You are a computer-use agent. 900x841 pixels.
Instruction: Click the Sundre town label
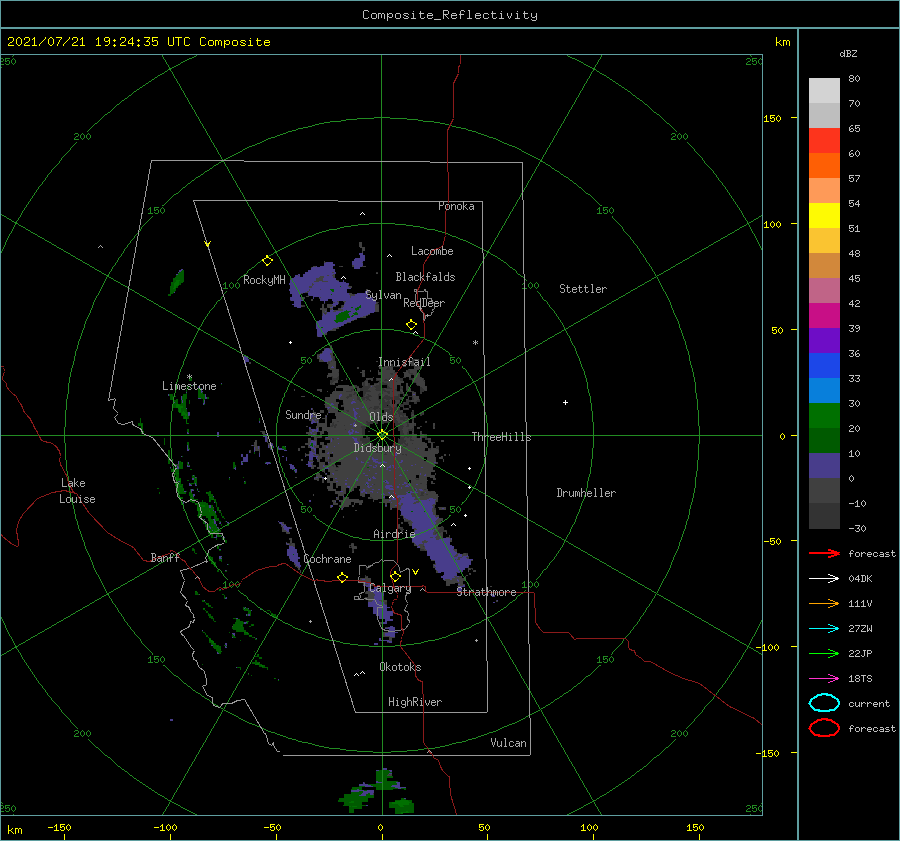coord(303,414)
